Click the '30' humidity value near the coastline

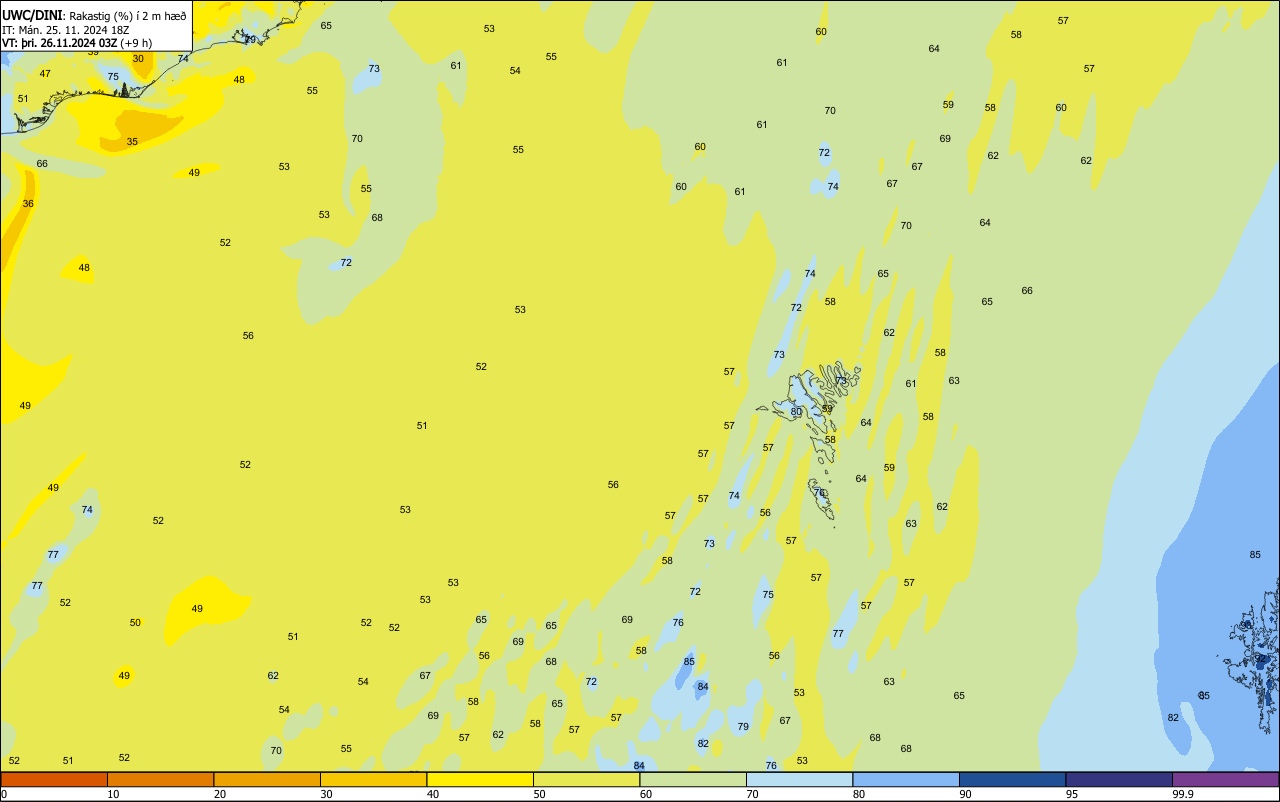[x=138, y=59]
